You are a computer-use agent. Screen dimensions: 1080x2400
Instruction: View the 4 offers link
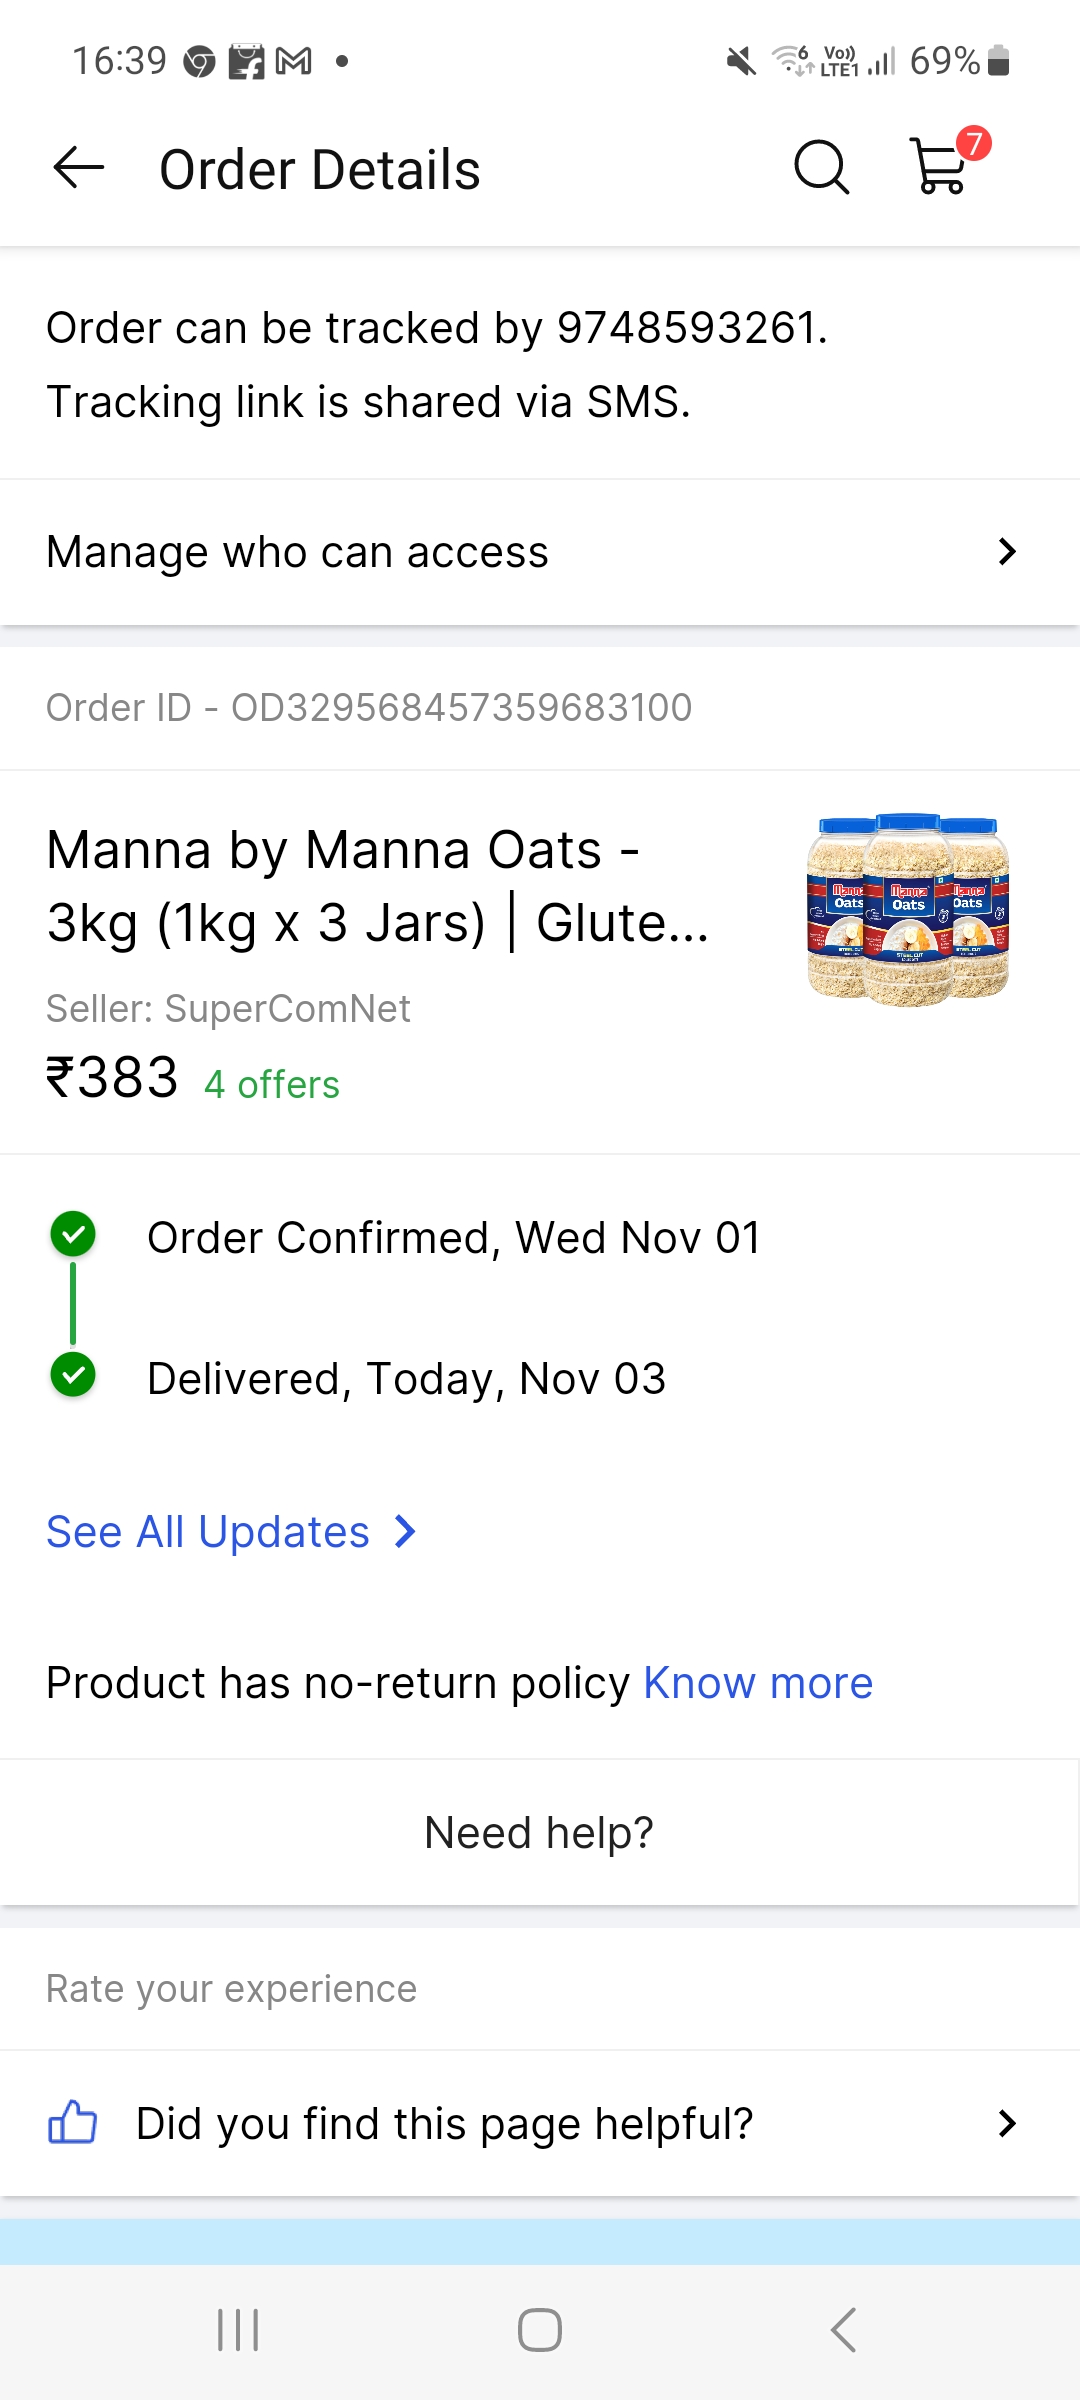tap(272, 1085)
